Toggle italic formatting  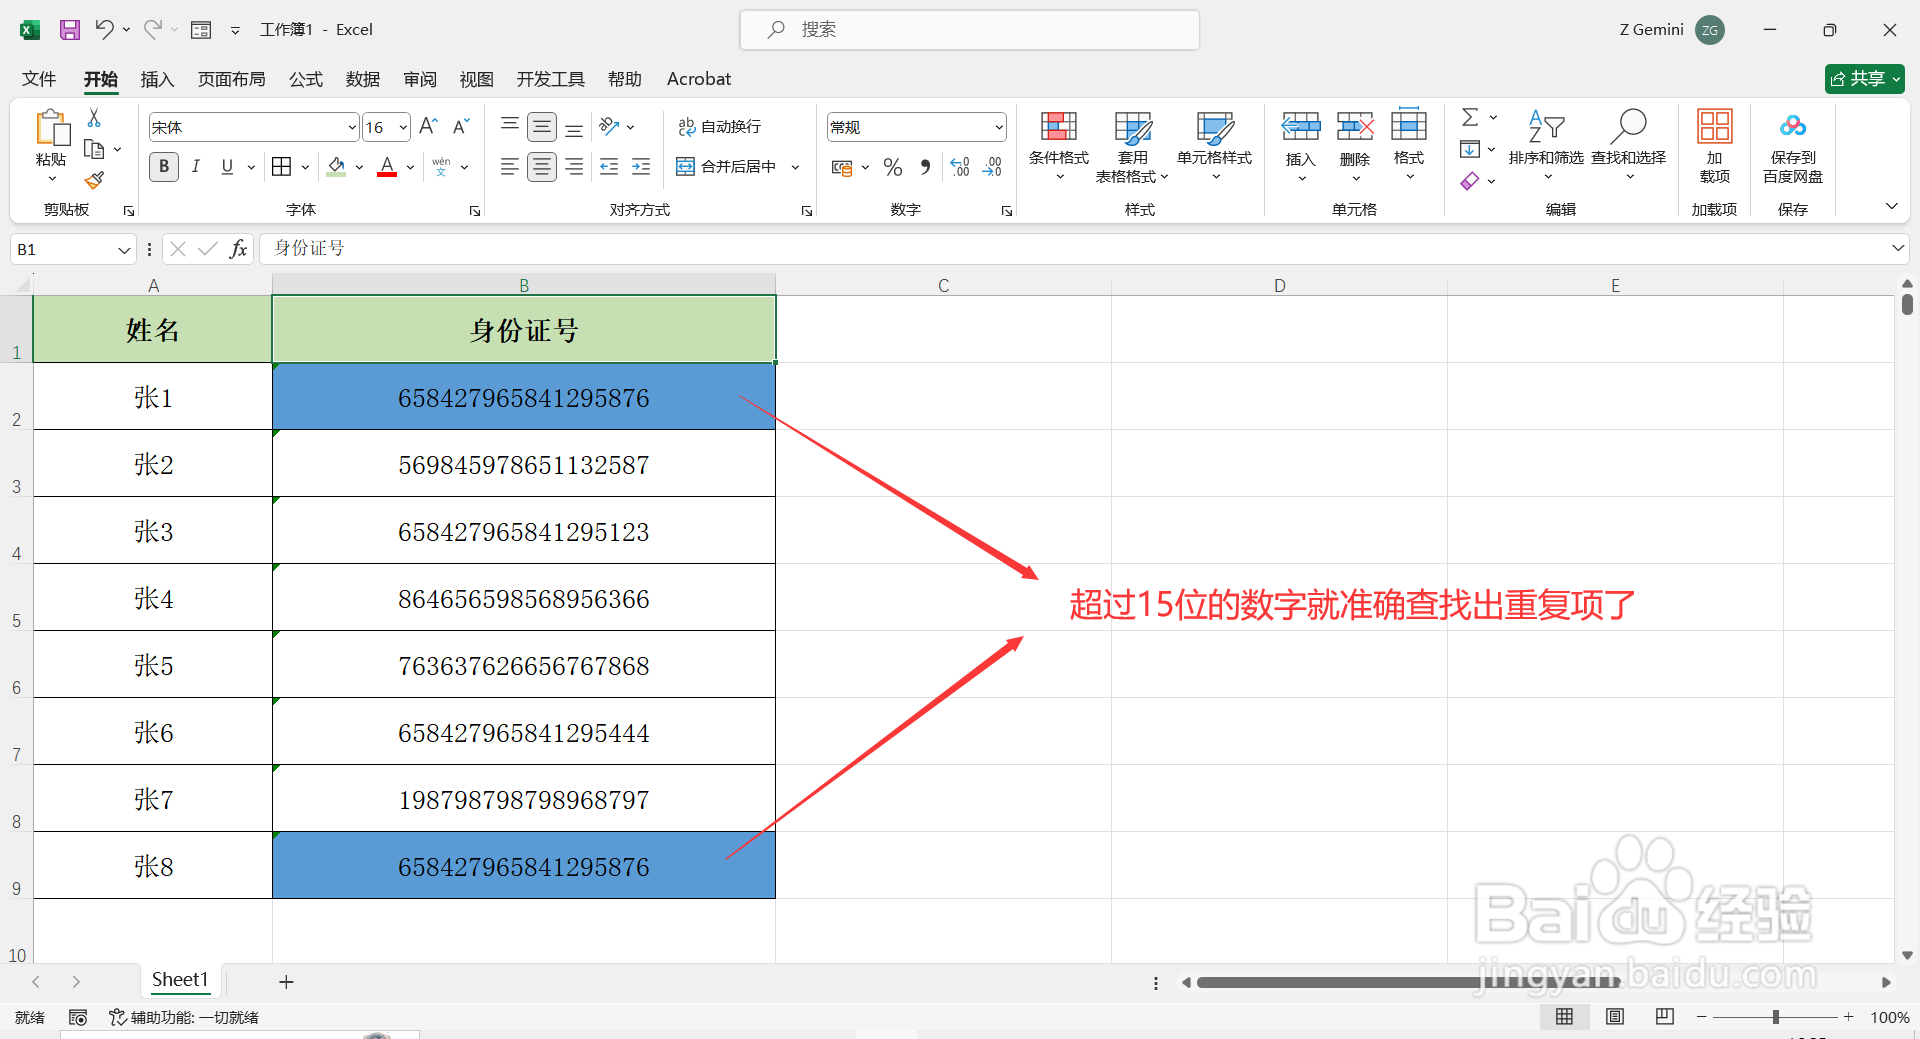pos(196,166)
